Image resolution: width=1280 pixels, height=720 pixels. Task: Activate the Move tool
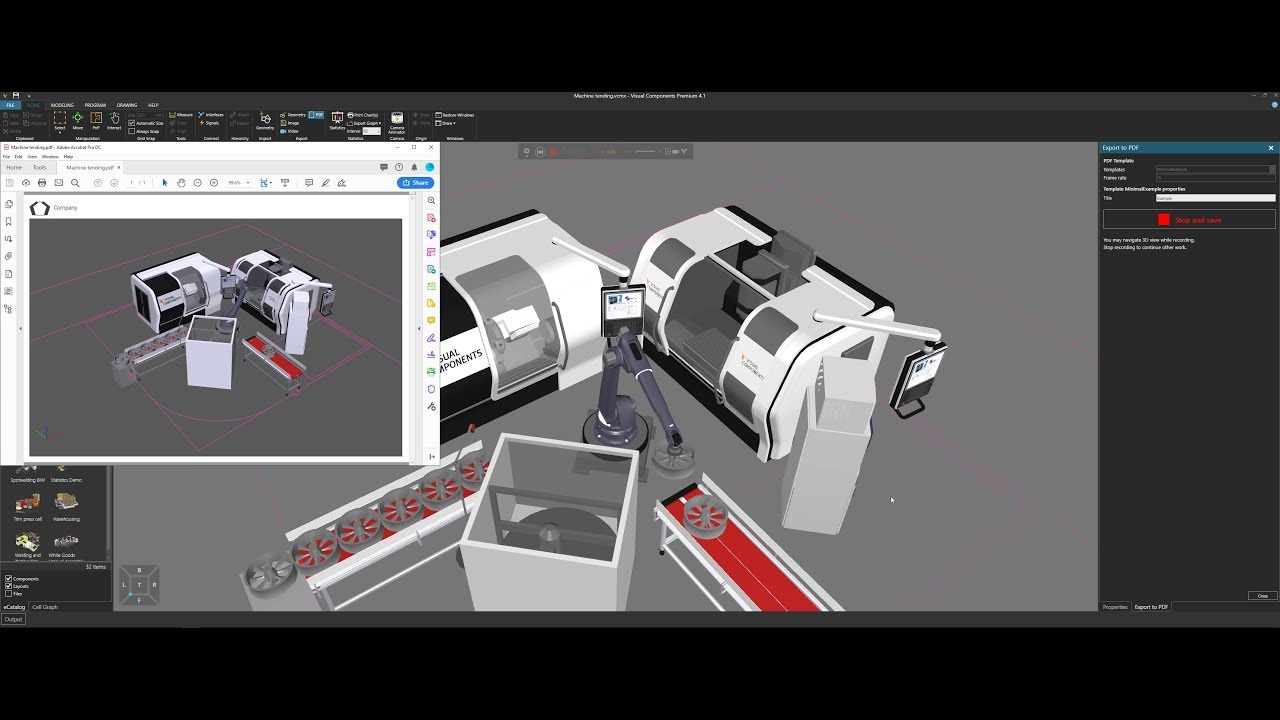[78, 121]
